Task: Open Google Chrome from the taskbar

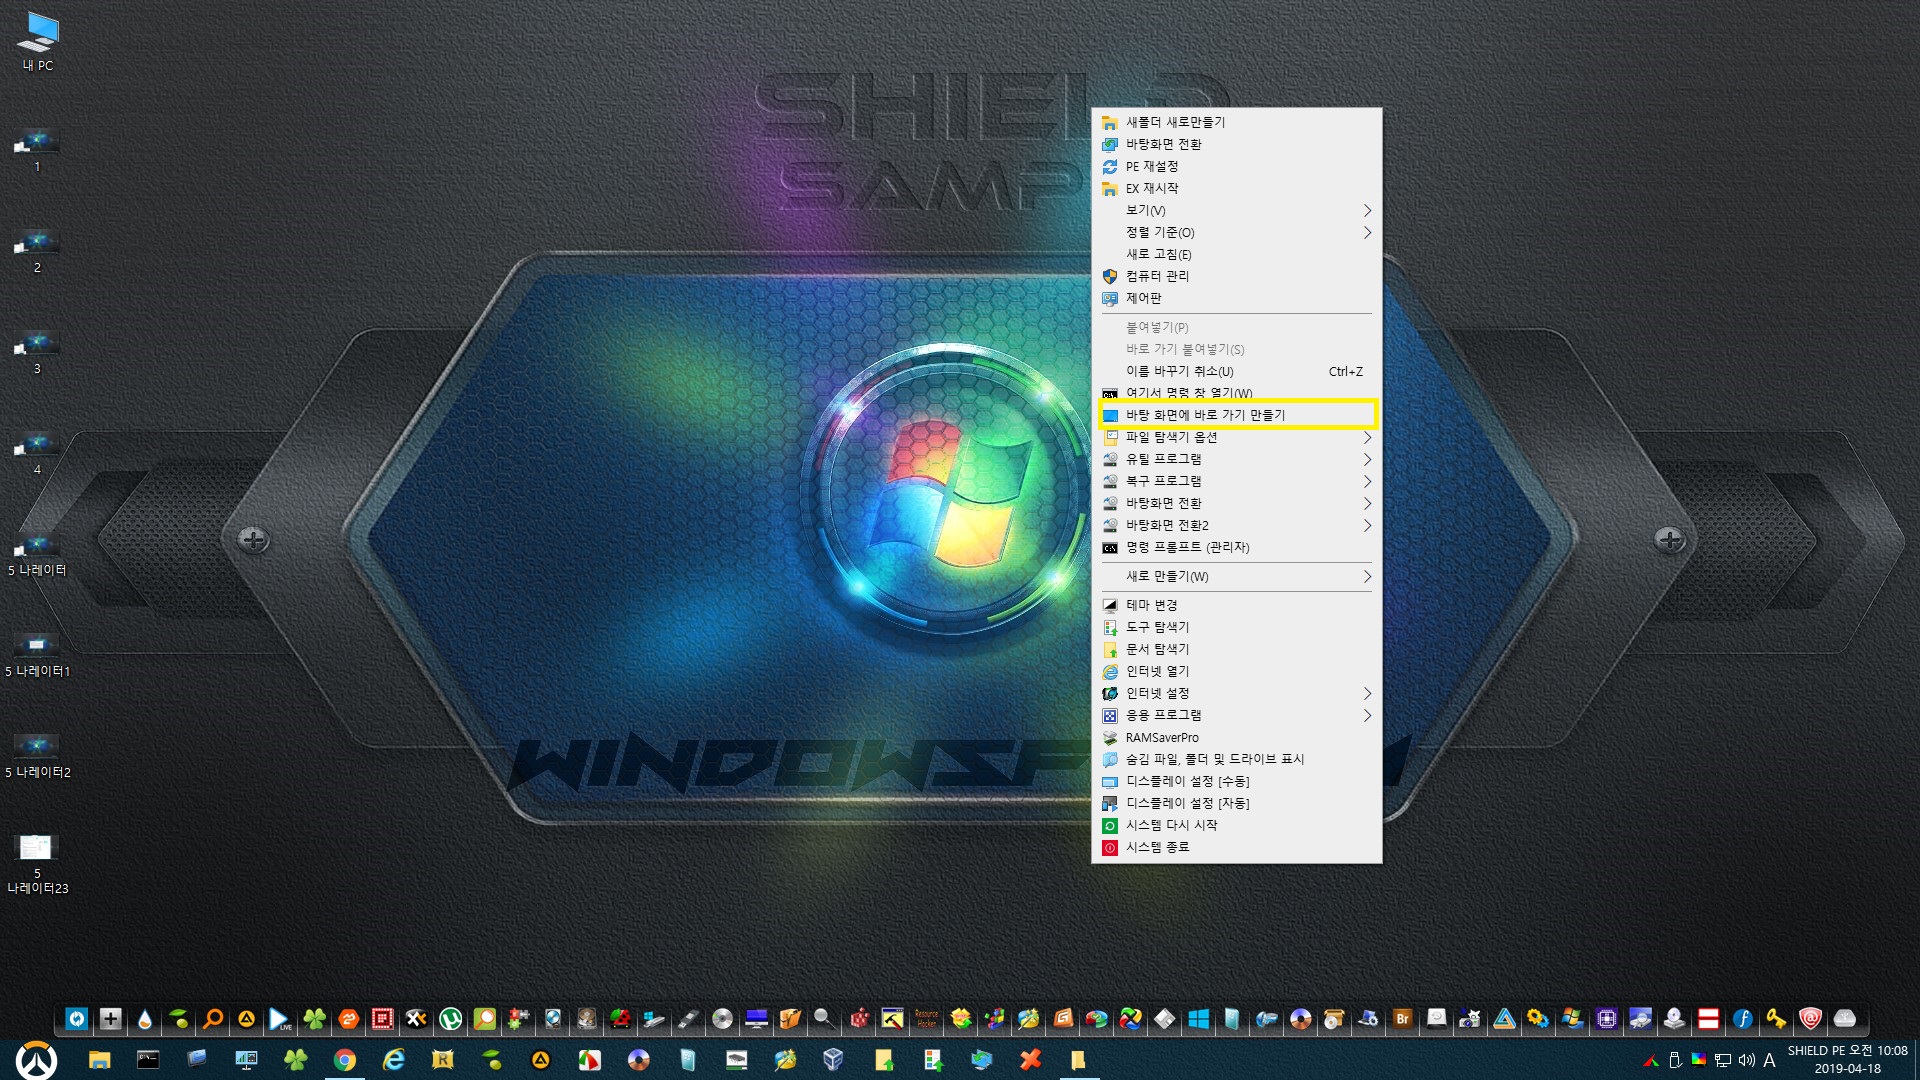Action: point(345,1060)
